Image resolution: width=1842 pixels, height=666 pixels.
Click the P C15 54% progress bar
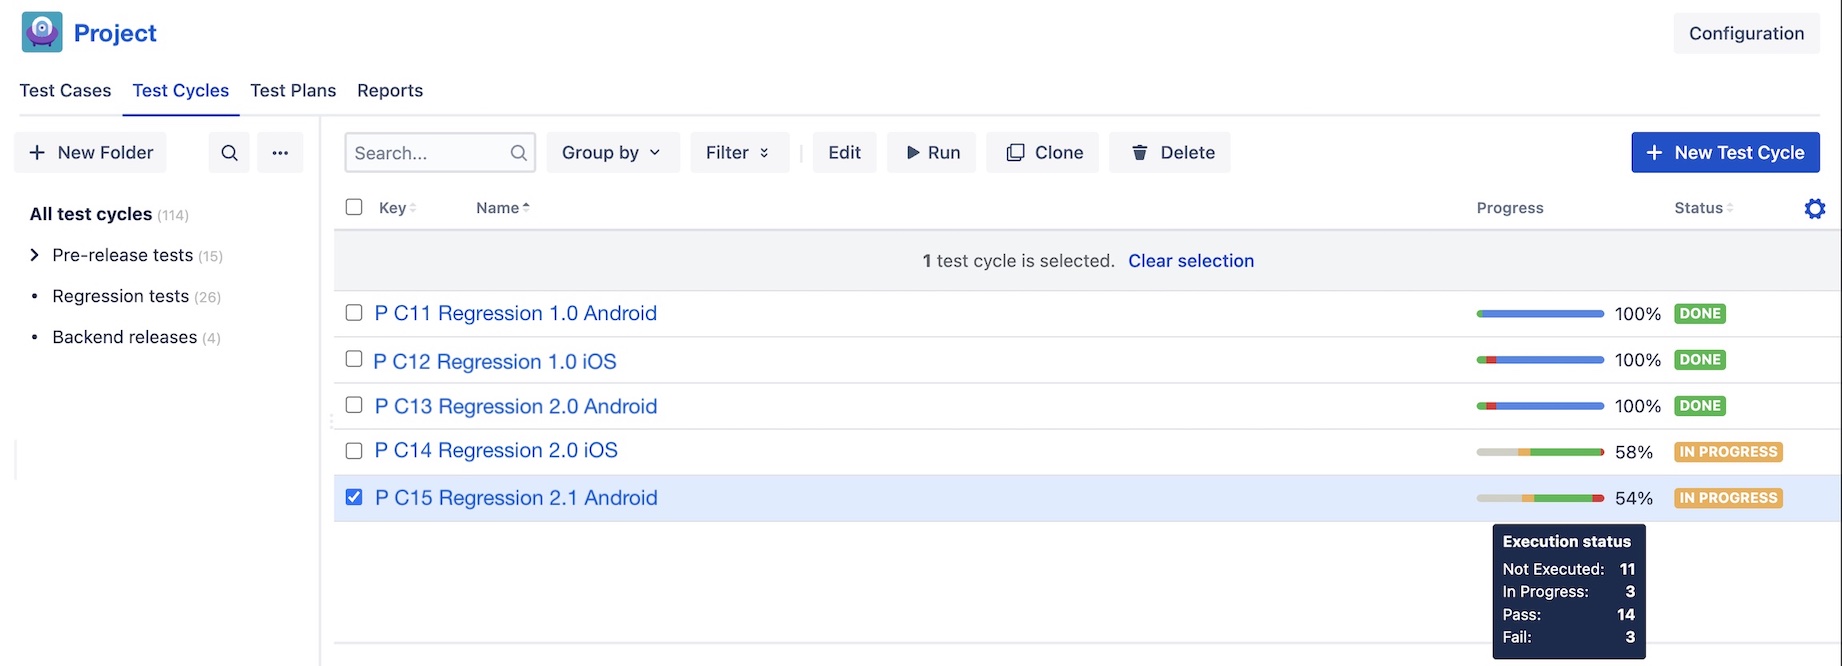1540,498
